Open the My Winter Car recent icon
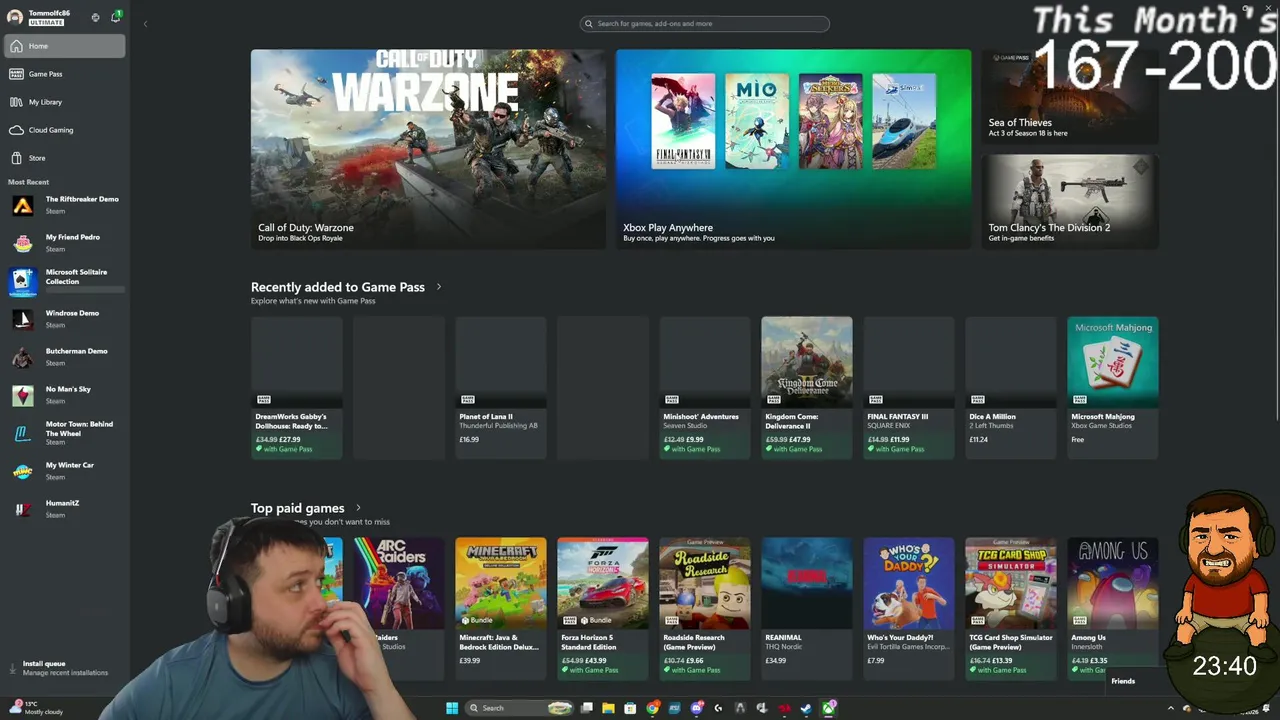The image size is (1280, 720). (23, 471)
